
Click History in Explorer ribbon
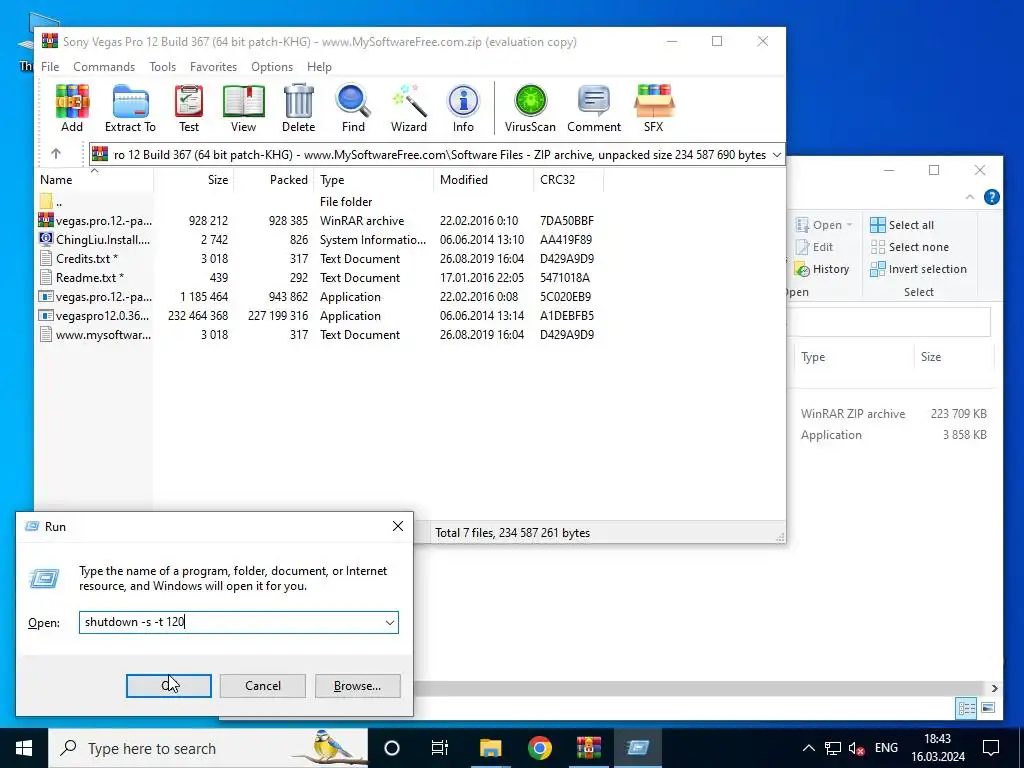pos(822,269)
